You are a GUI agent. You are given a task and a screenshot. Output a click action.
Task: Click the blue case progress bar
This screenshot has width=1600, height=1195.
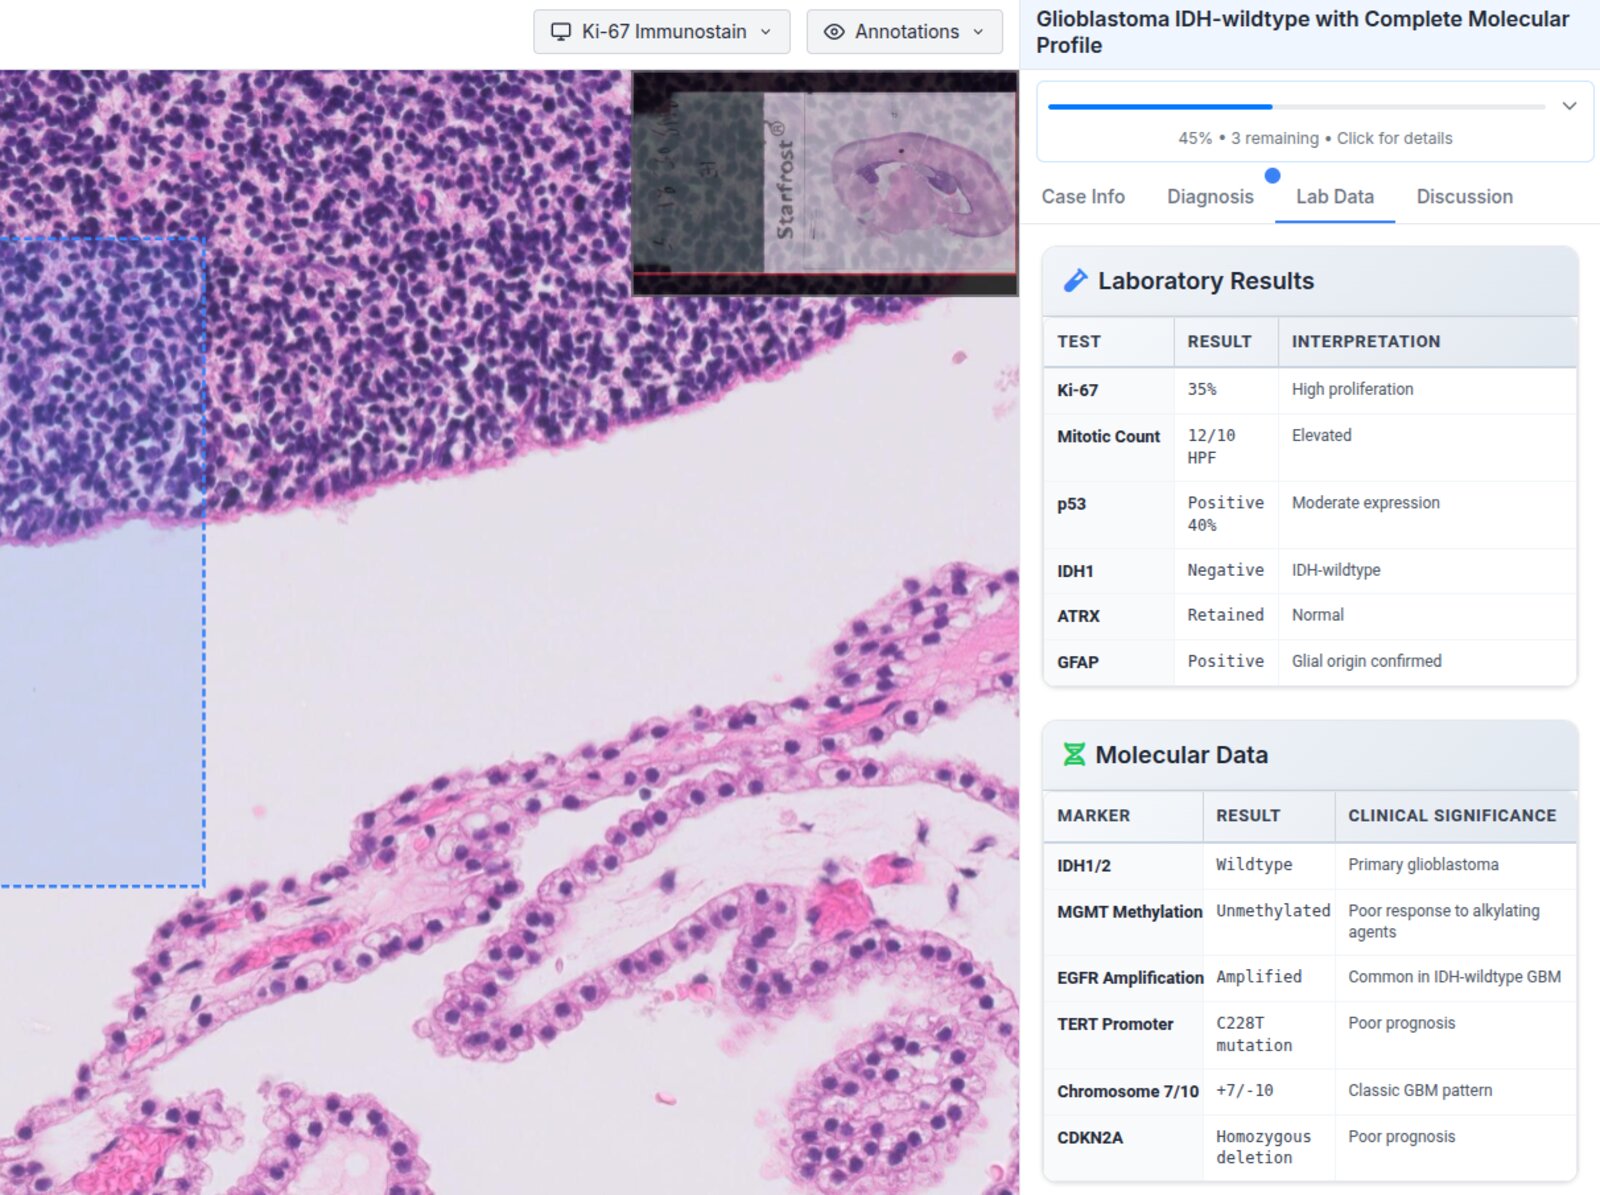pos(1160,106)
